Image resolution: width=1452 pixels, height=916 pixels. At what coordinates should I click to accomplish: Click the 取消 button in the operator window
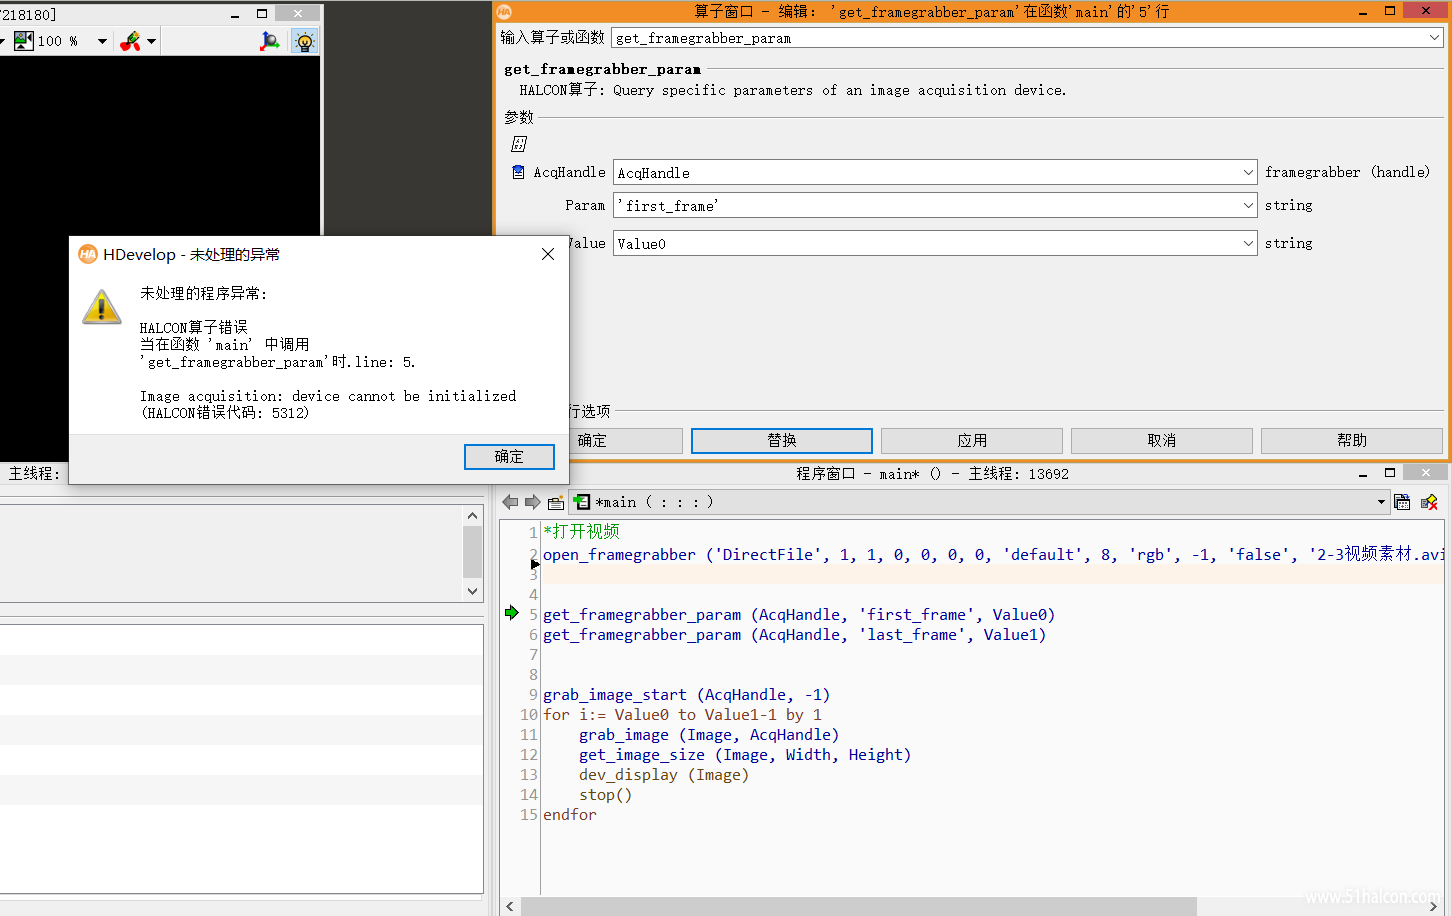1162,441
